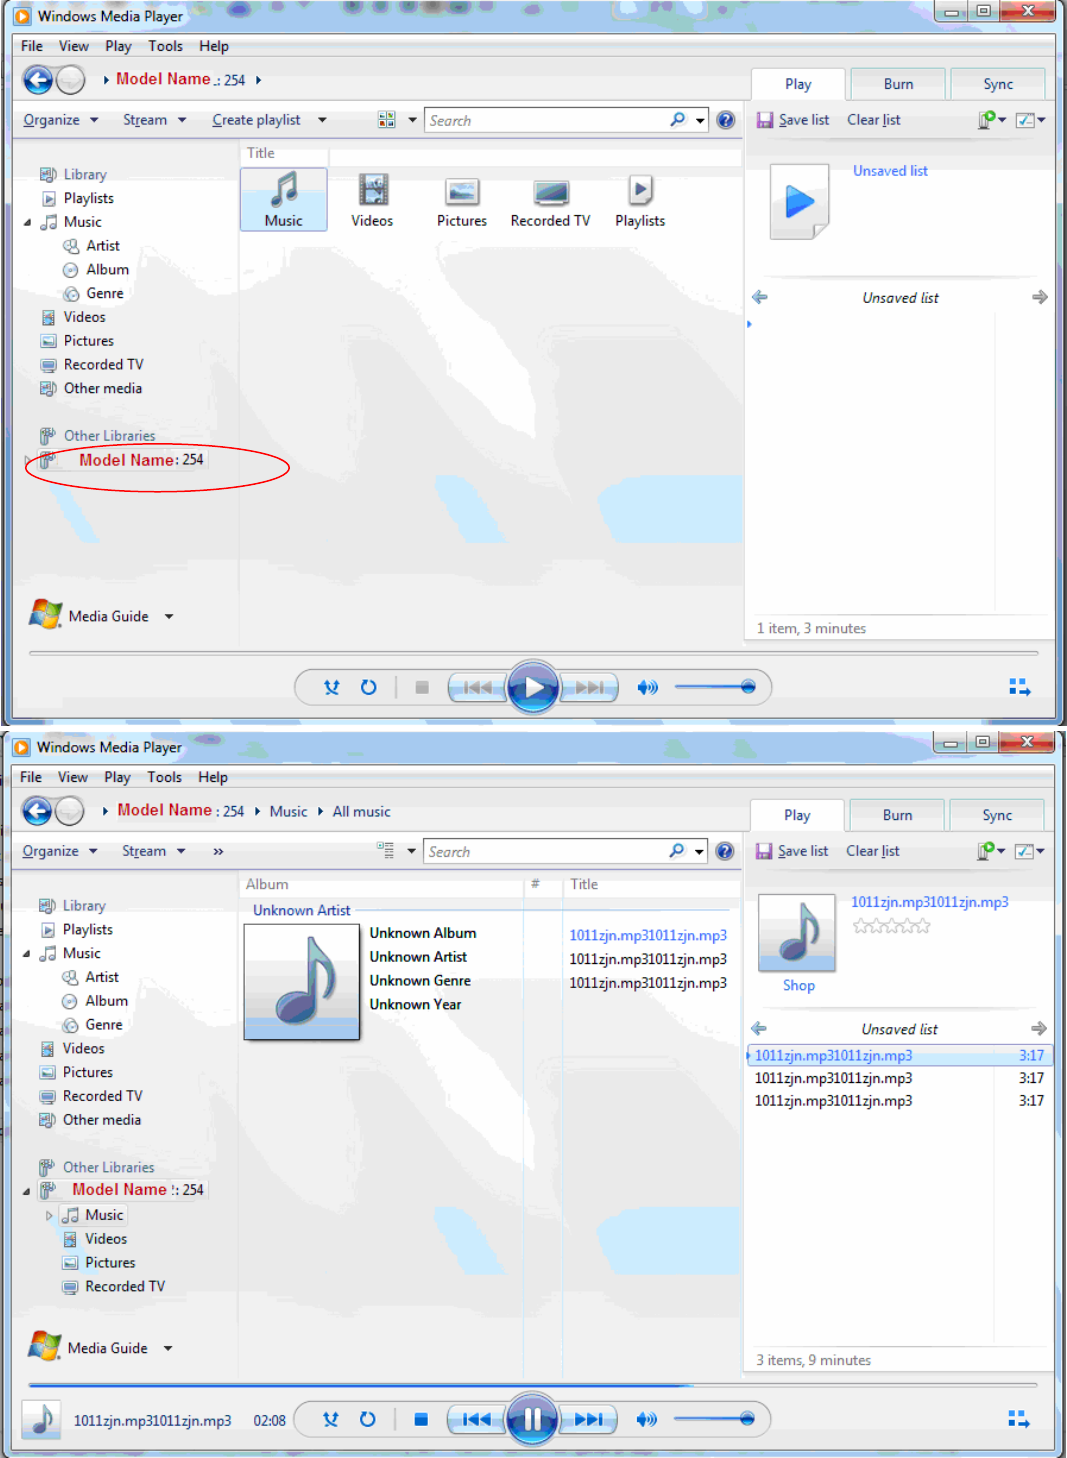Open the View menu in the bottom window
1067x1458 pixels.
(x=73, y=777)
